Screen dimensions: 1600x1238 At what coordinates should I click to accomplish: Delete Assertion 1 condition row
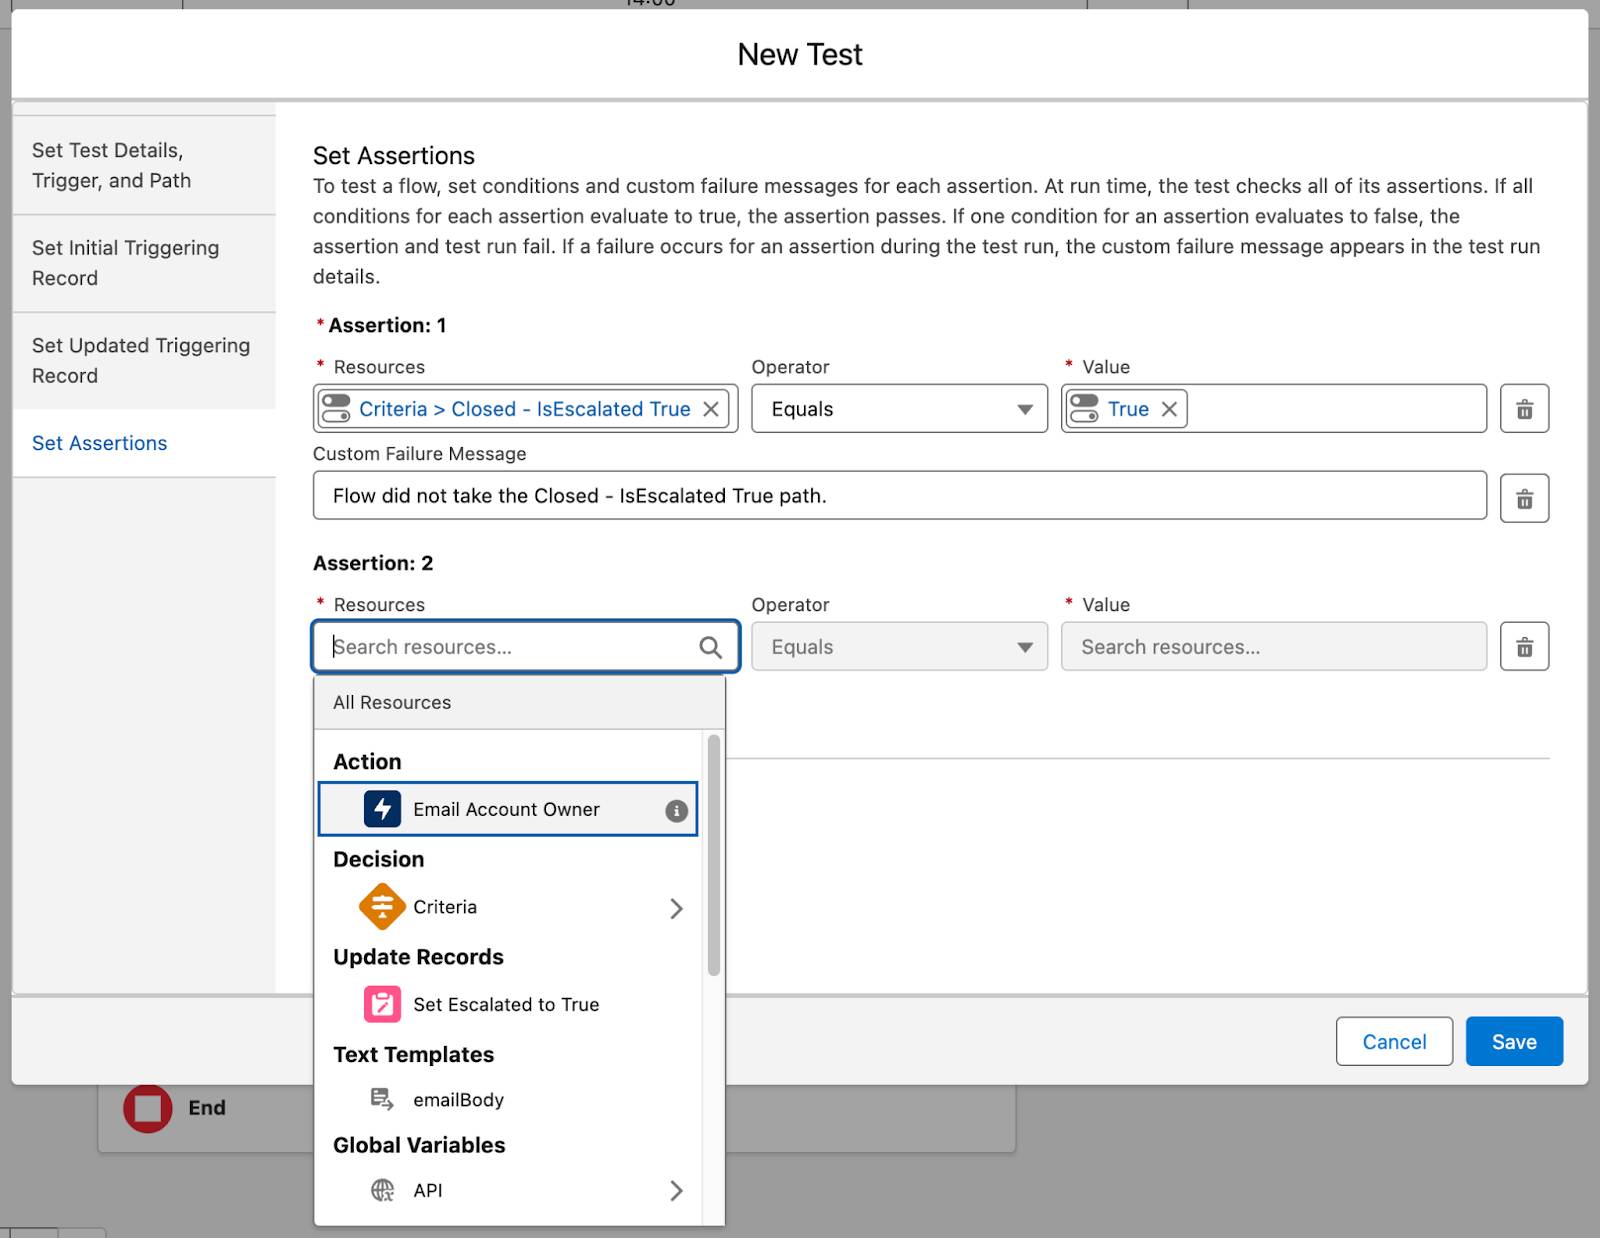(x=1524, y=409)
